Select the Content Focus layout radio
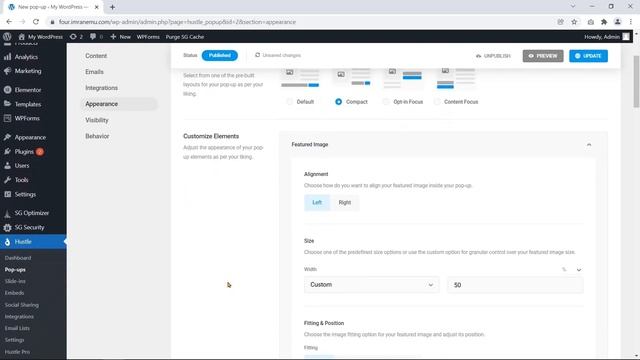The height and width of the screenshot is (360, 640). (437, 102)
